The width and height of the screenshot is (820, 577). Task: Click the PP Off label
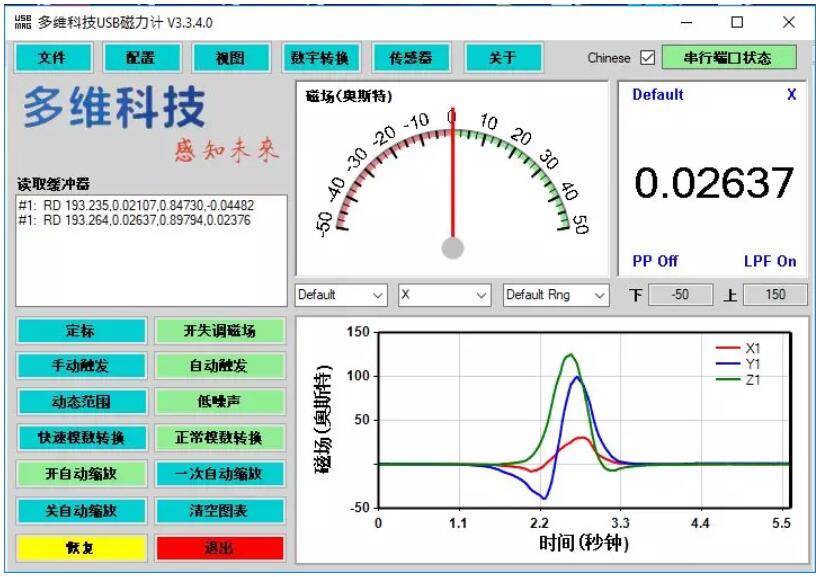coord(655,261)
